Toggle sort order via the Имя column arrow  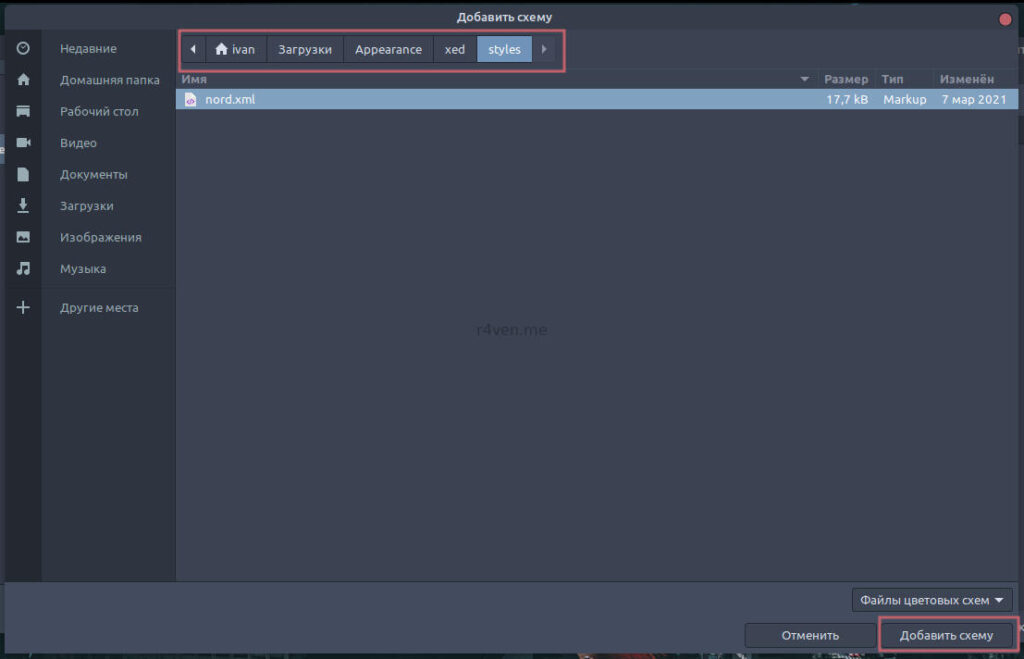point(804,79)
